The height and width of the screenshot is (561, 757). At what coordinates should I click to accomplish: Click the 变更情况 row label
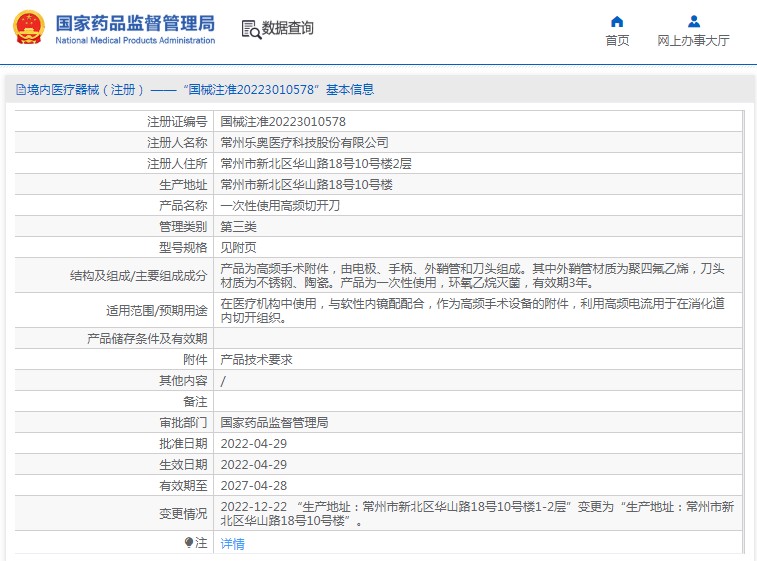183,514
